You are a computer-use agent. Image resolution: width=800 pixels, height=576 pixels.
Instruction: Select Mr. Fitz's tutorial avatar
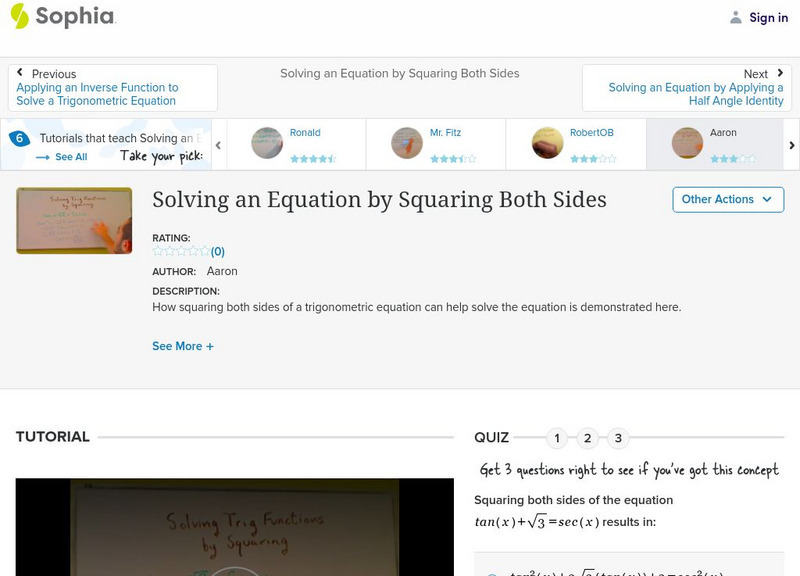pyautogui.click(x=406, y=143)
